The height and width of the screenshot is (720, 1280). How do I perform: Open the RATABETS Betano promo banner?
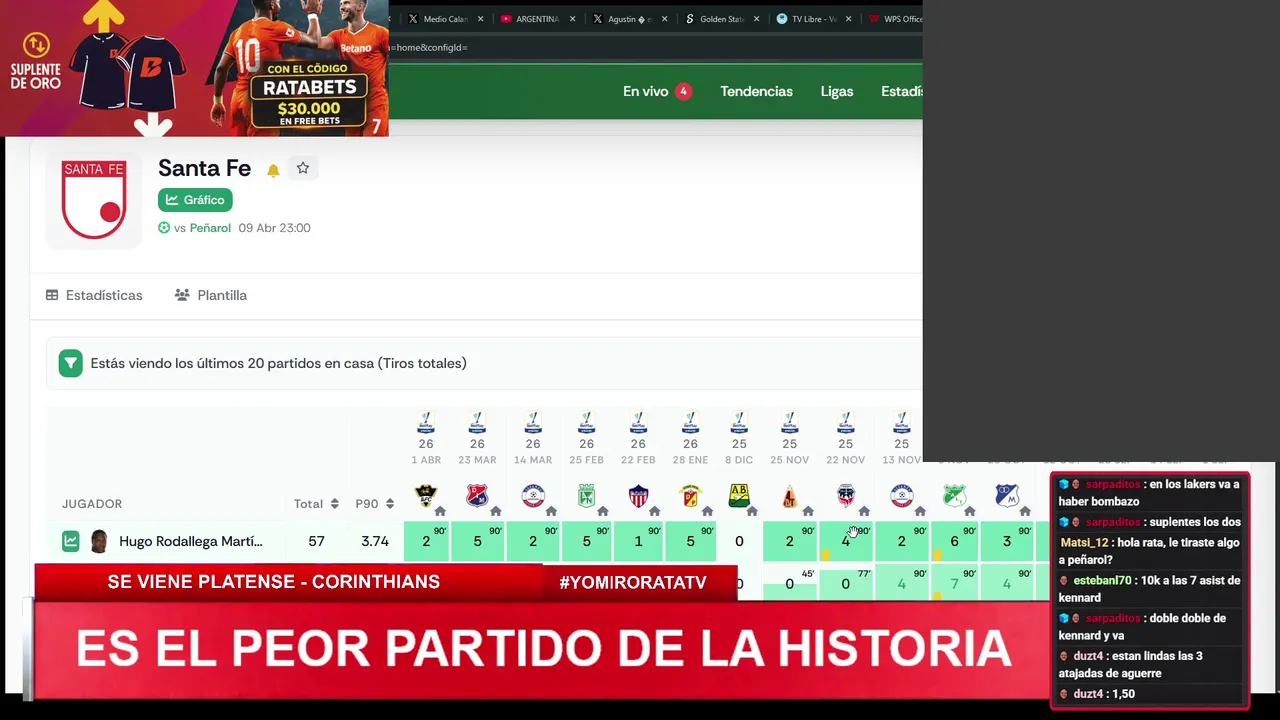click(194, 68)
